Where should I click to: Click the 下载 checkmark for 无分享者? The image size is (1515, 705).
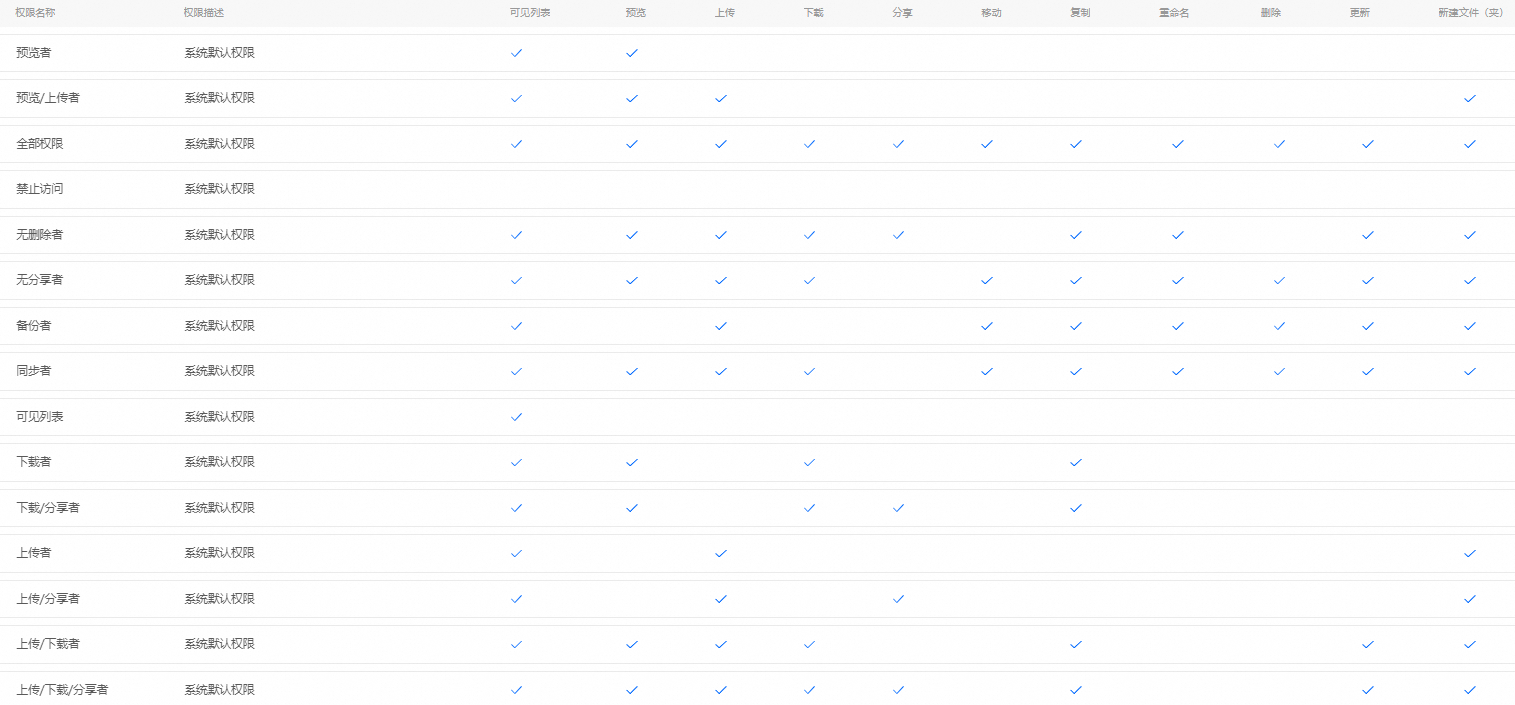coord(809,280)
